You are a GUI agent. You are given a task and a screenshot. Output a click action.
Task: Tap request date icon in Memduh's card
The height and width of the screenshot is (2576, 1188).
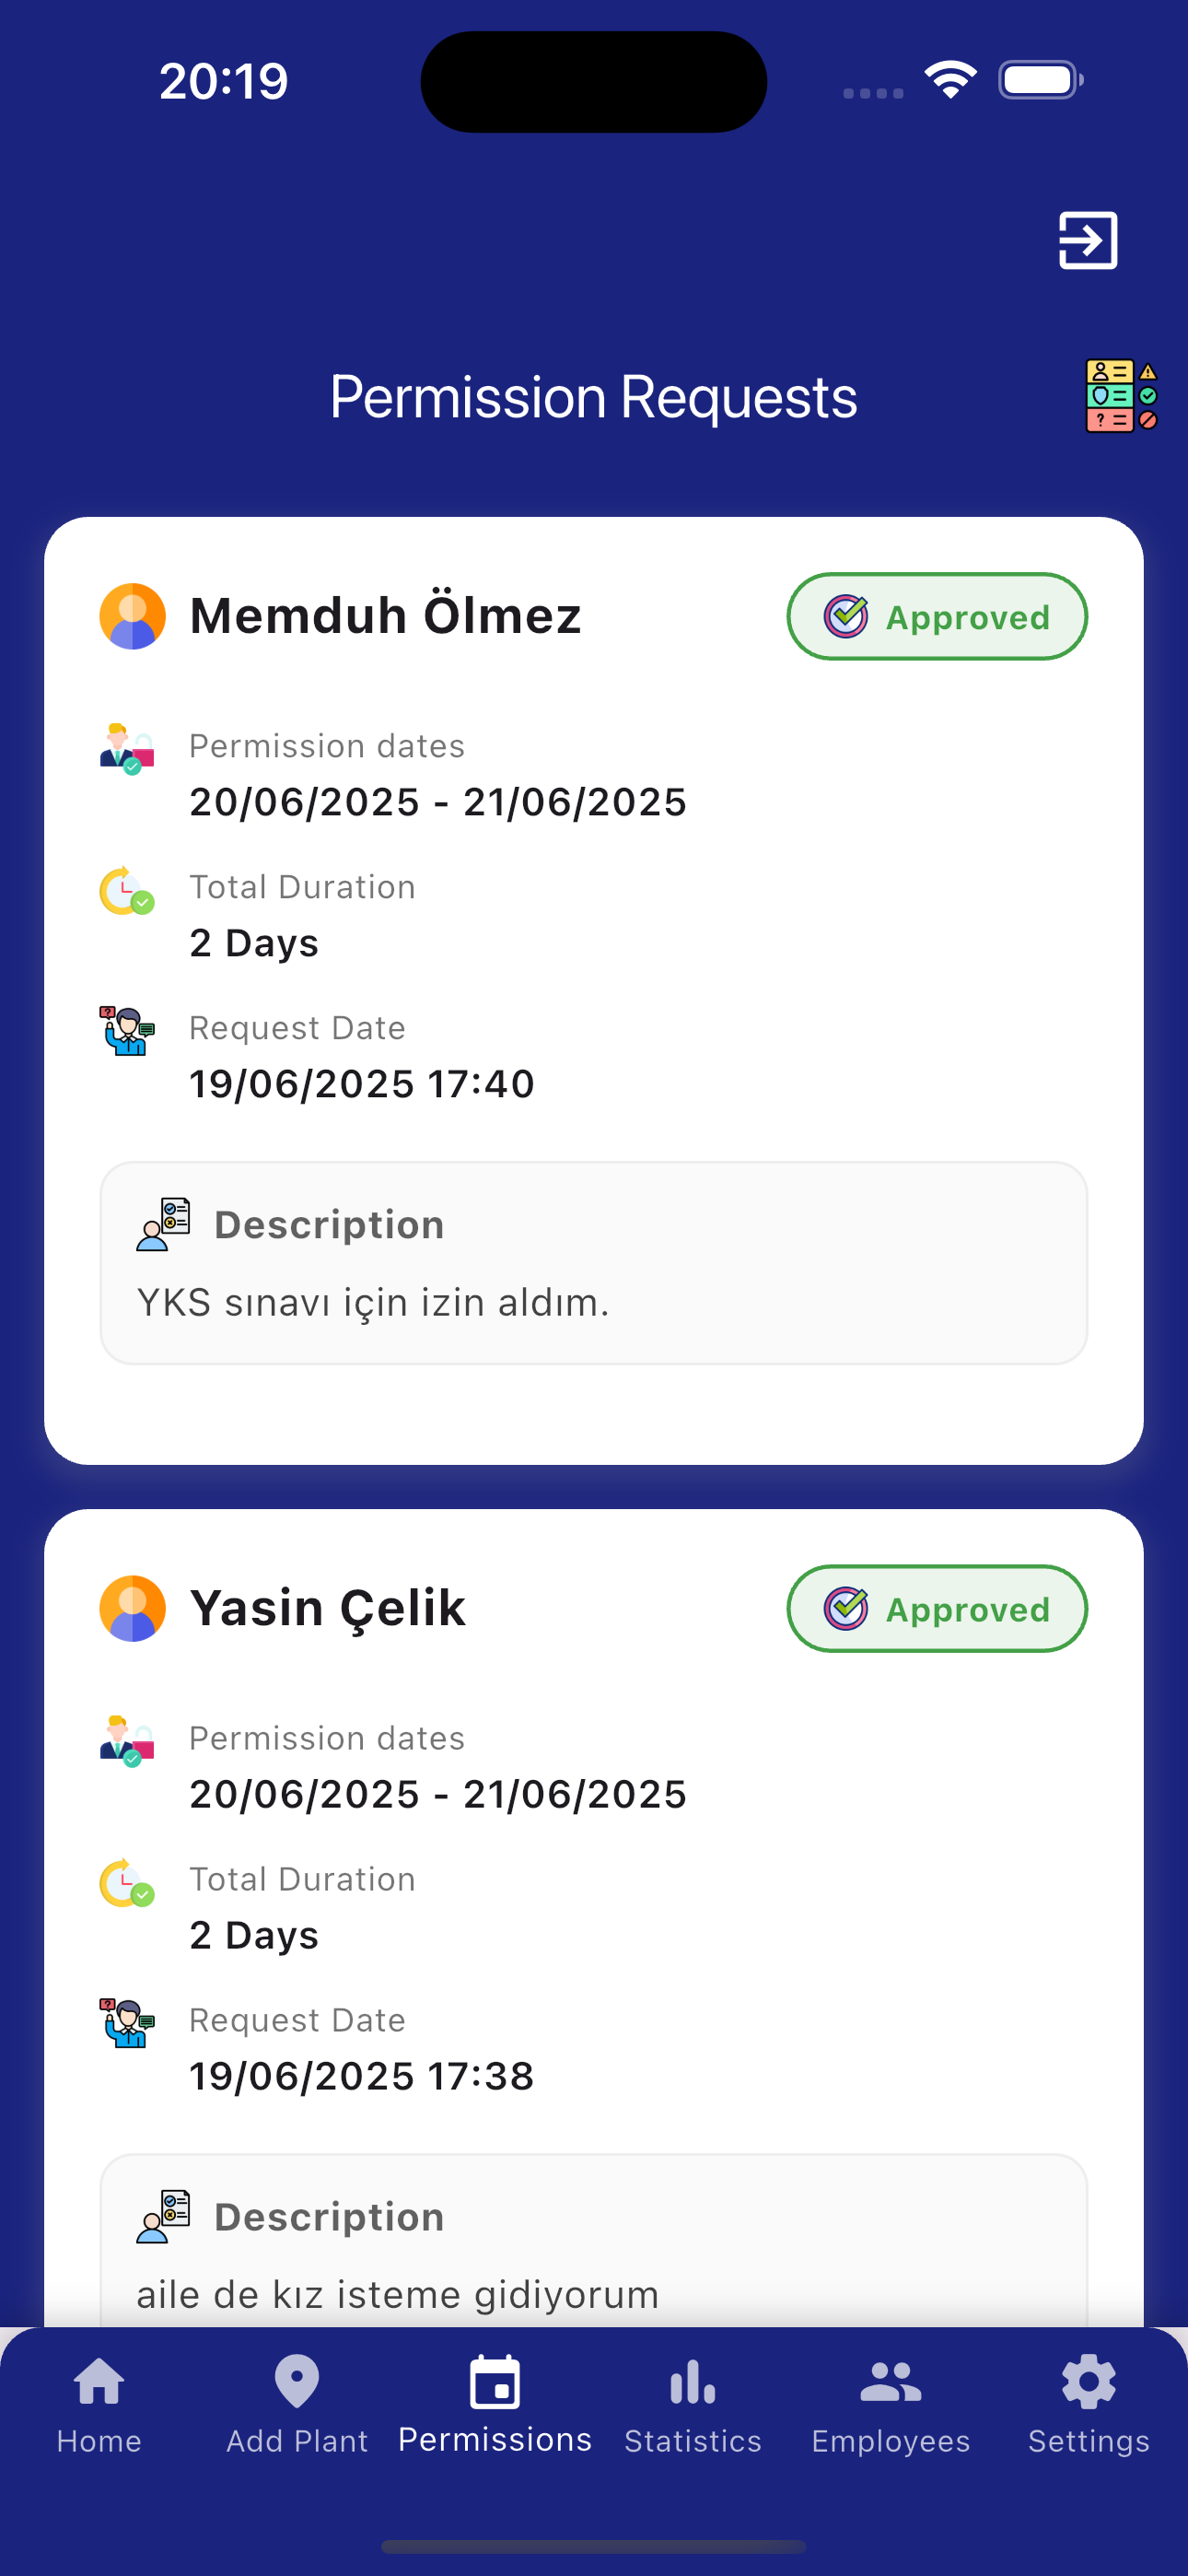tap(127, 1031)
